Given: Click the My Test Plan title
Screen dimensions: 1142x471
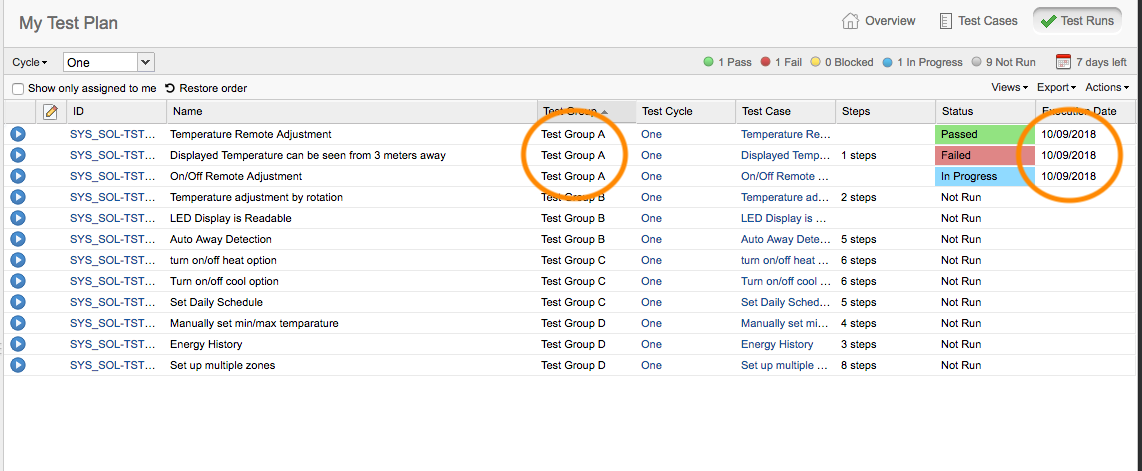Looking at the screenshot, I should point(68,23).
